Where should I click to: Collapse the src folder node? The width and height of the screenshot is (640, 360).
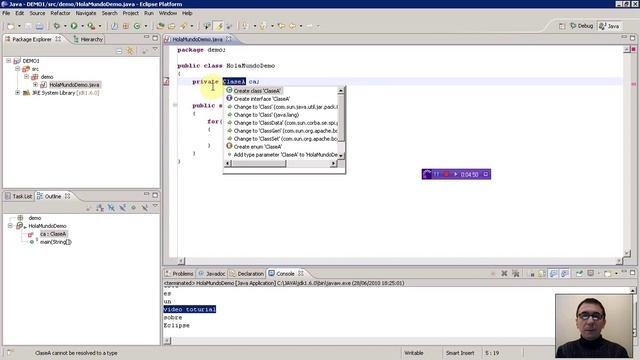click(x=18, y=69)
